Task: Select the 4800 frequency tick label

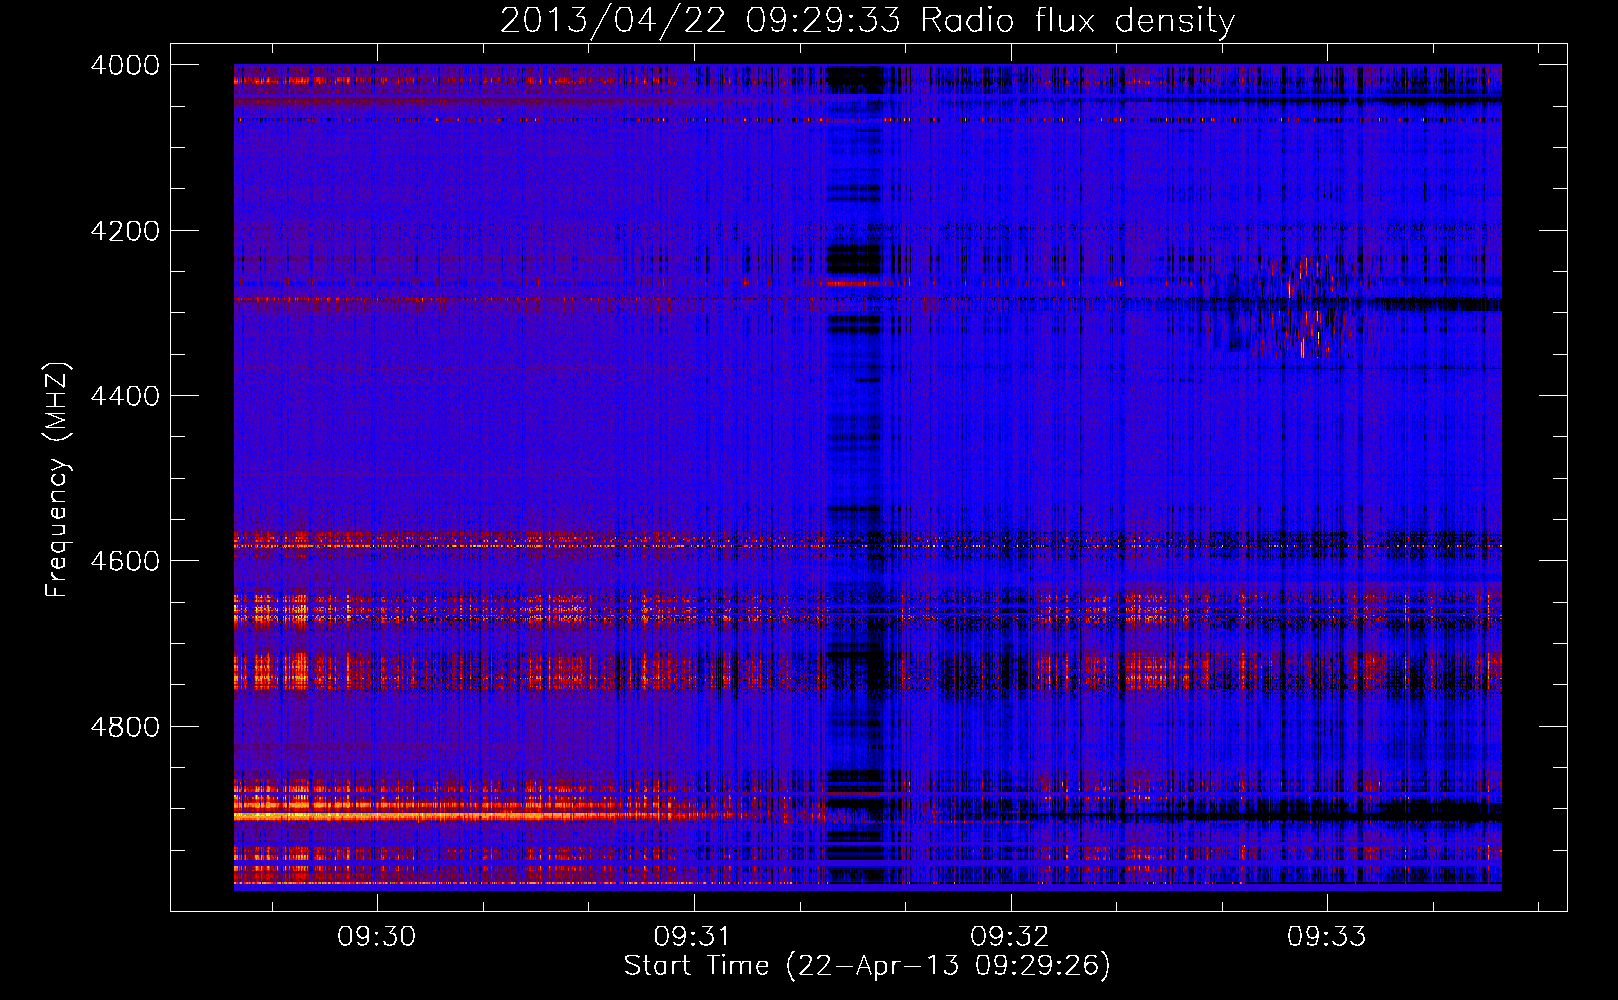Action: [x=125, y=727]
